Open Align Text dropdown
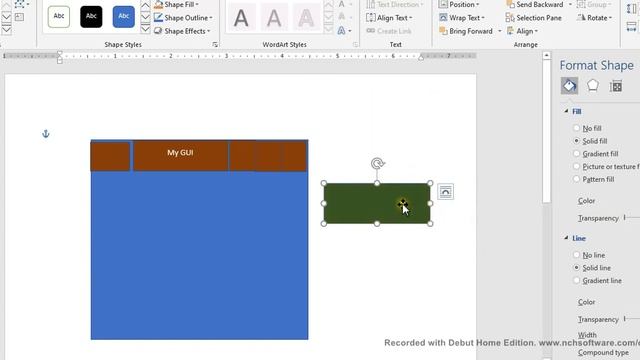 point(389,18)
